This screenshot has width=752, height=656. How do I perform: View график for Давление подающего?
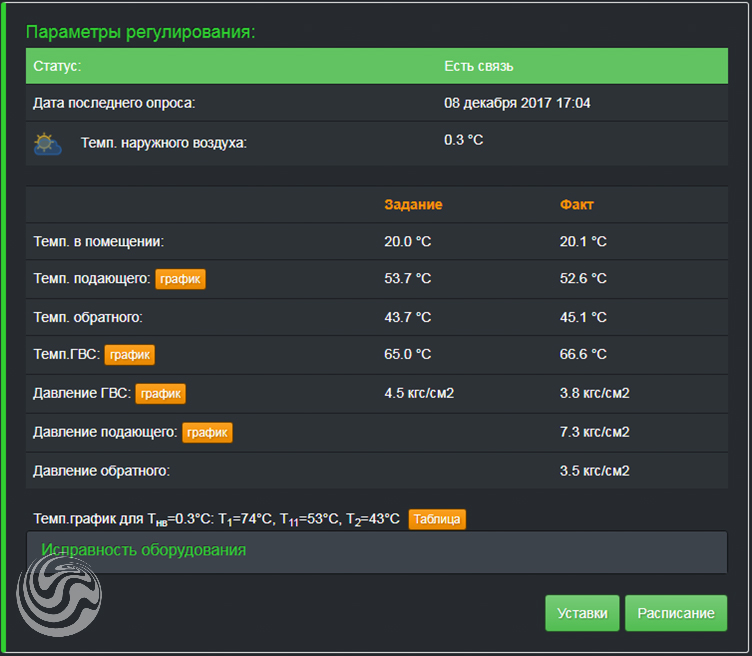tap(207, 432)
